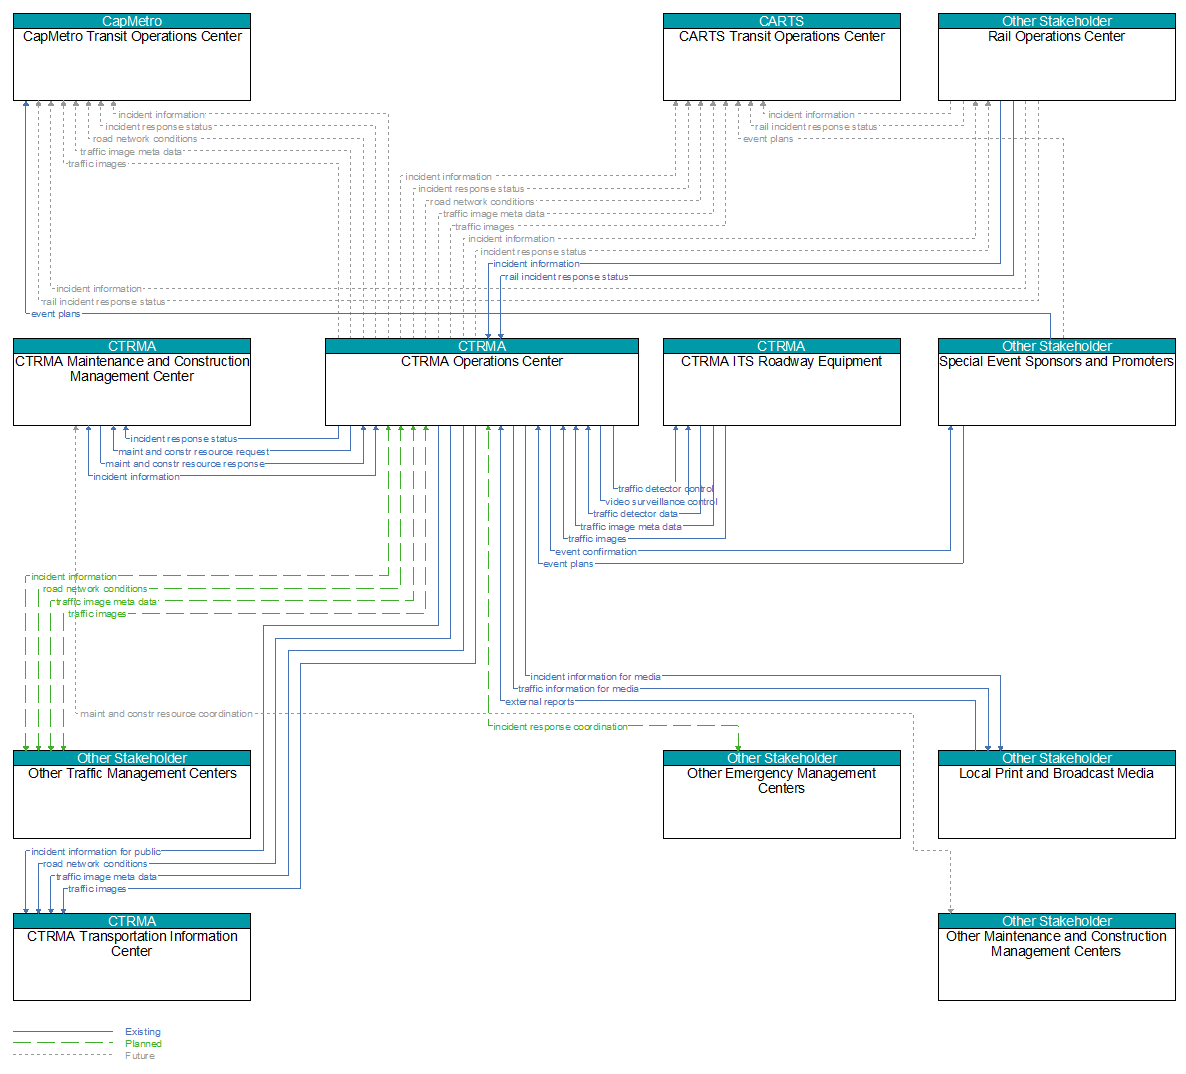Click 'traffic information for media' label
Screen dimensions: 1186x1074
(578, 688)
